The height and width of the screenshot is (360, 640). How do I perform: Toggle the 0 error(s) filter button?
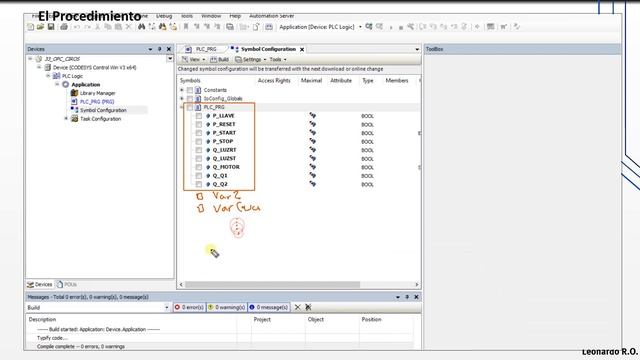189,307
